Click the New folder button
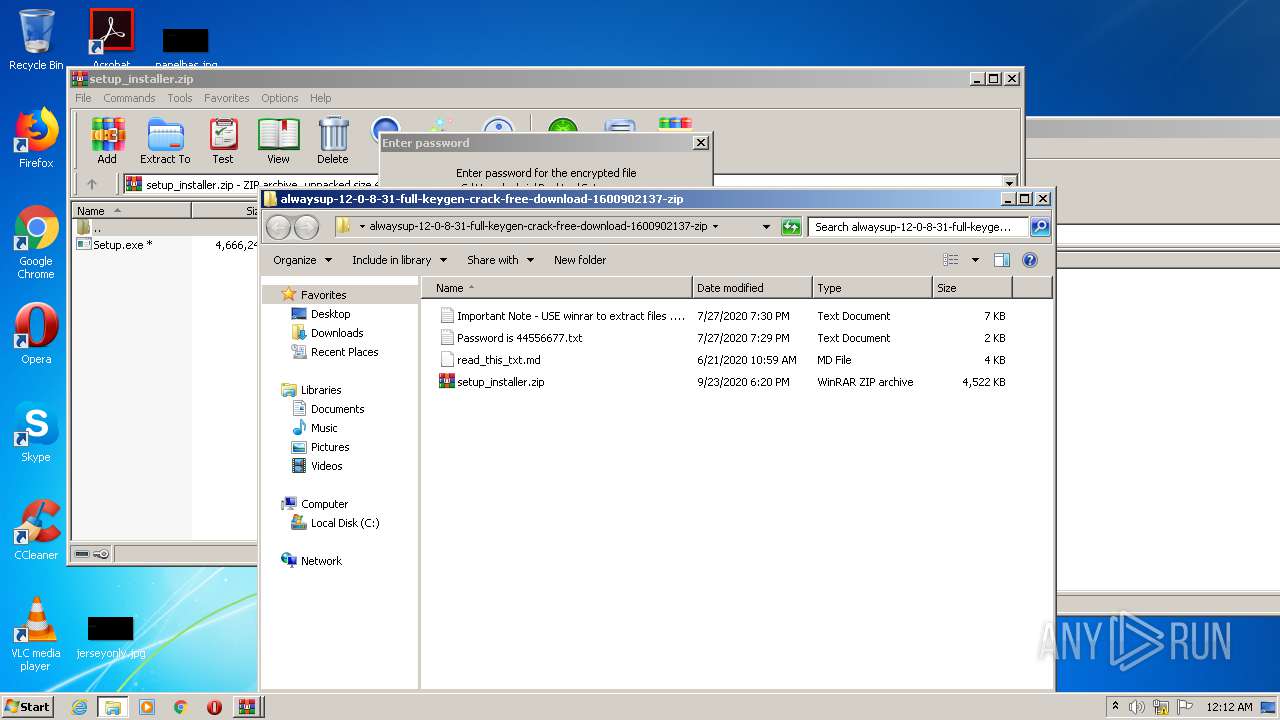1280x720 pixels. pos(580,260)
